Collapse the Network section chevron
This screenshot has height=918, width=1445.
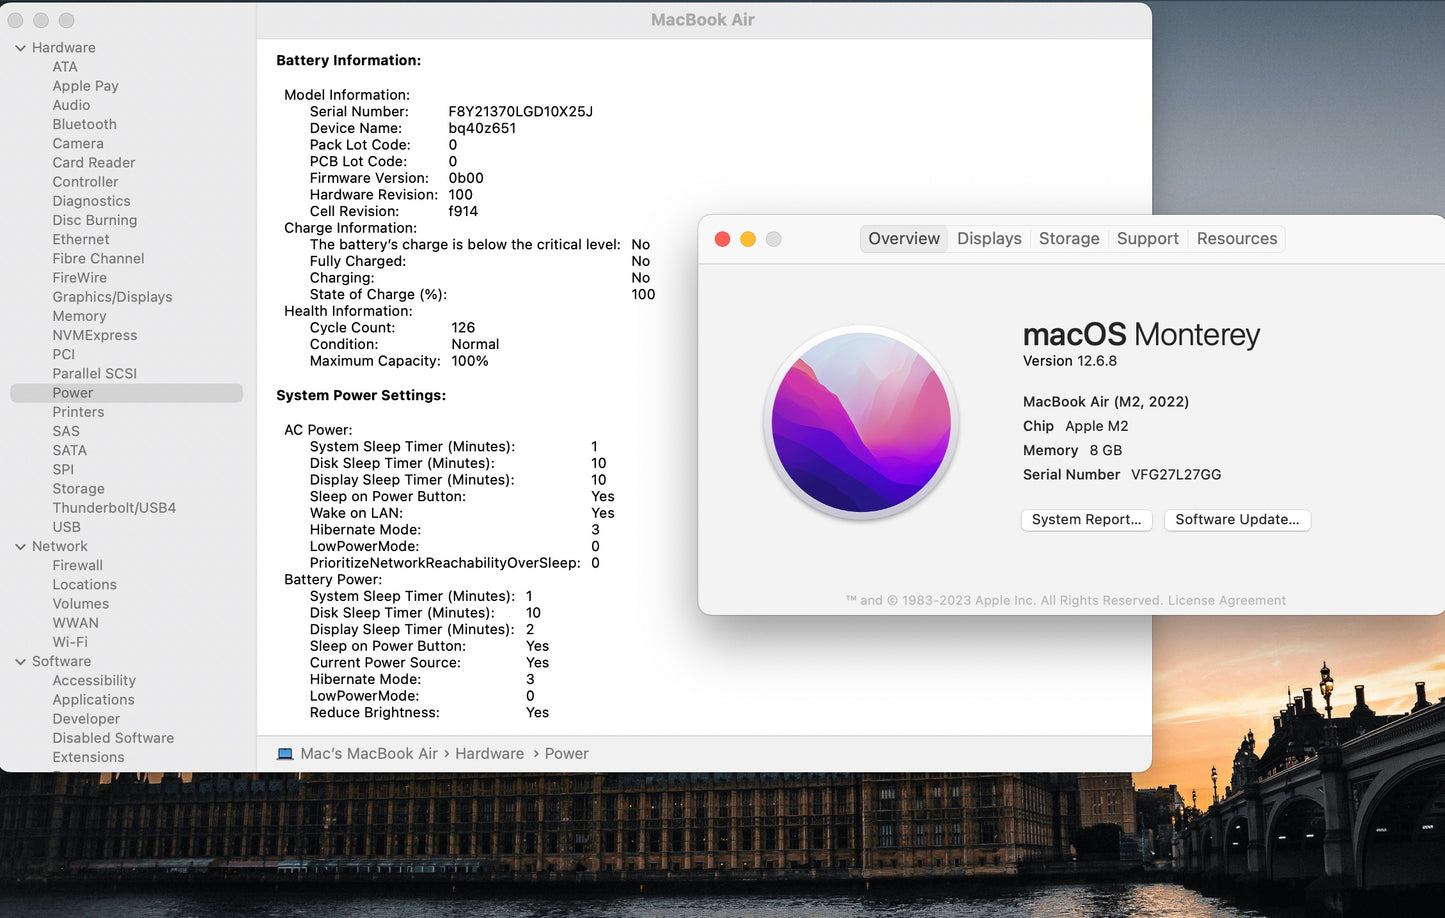pos(20,547)
